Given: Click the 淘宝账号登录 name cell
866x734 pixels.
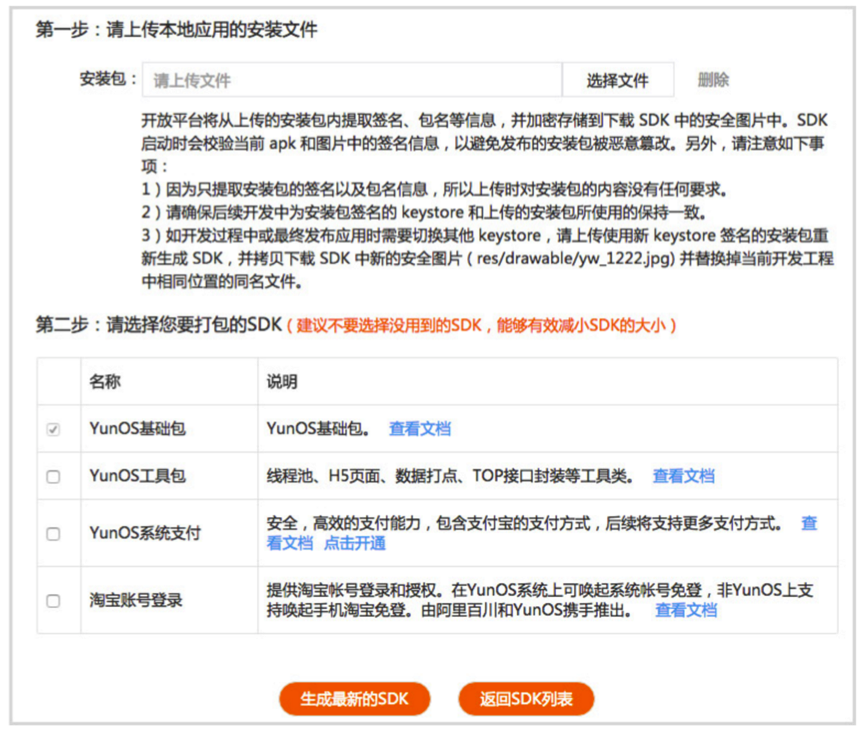Looking at the screenshot, I should 169,600.
